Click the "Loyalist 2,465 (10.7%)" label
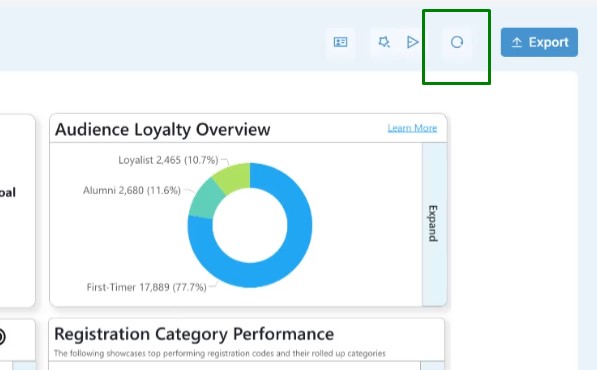 click(168, 160)
